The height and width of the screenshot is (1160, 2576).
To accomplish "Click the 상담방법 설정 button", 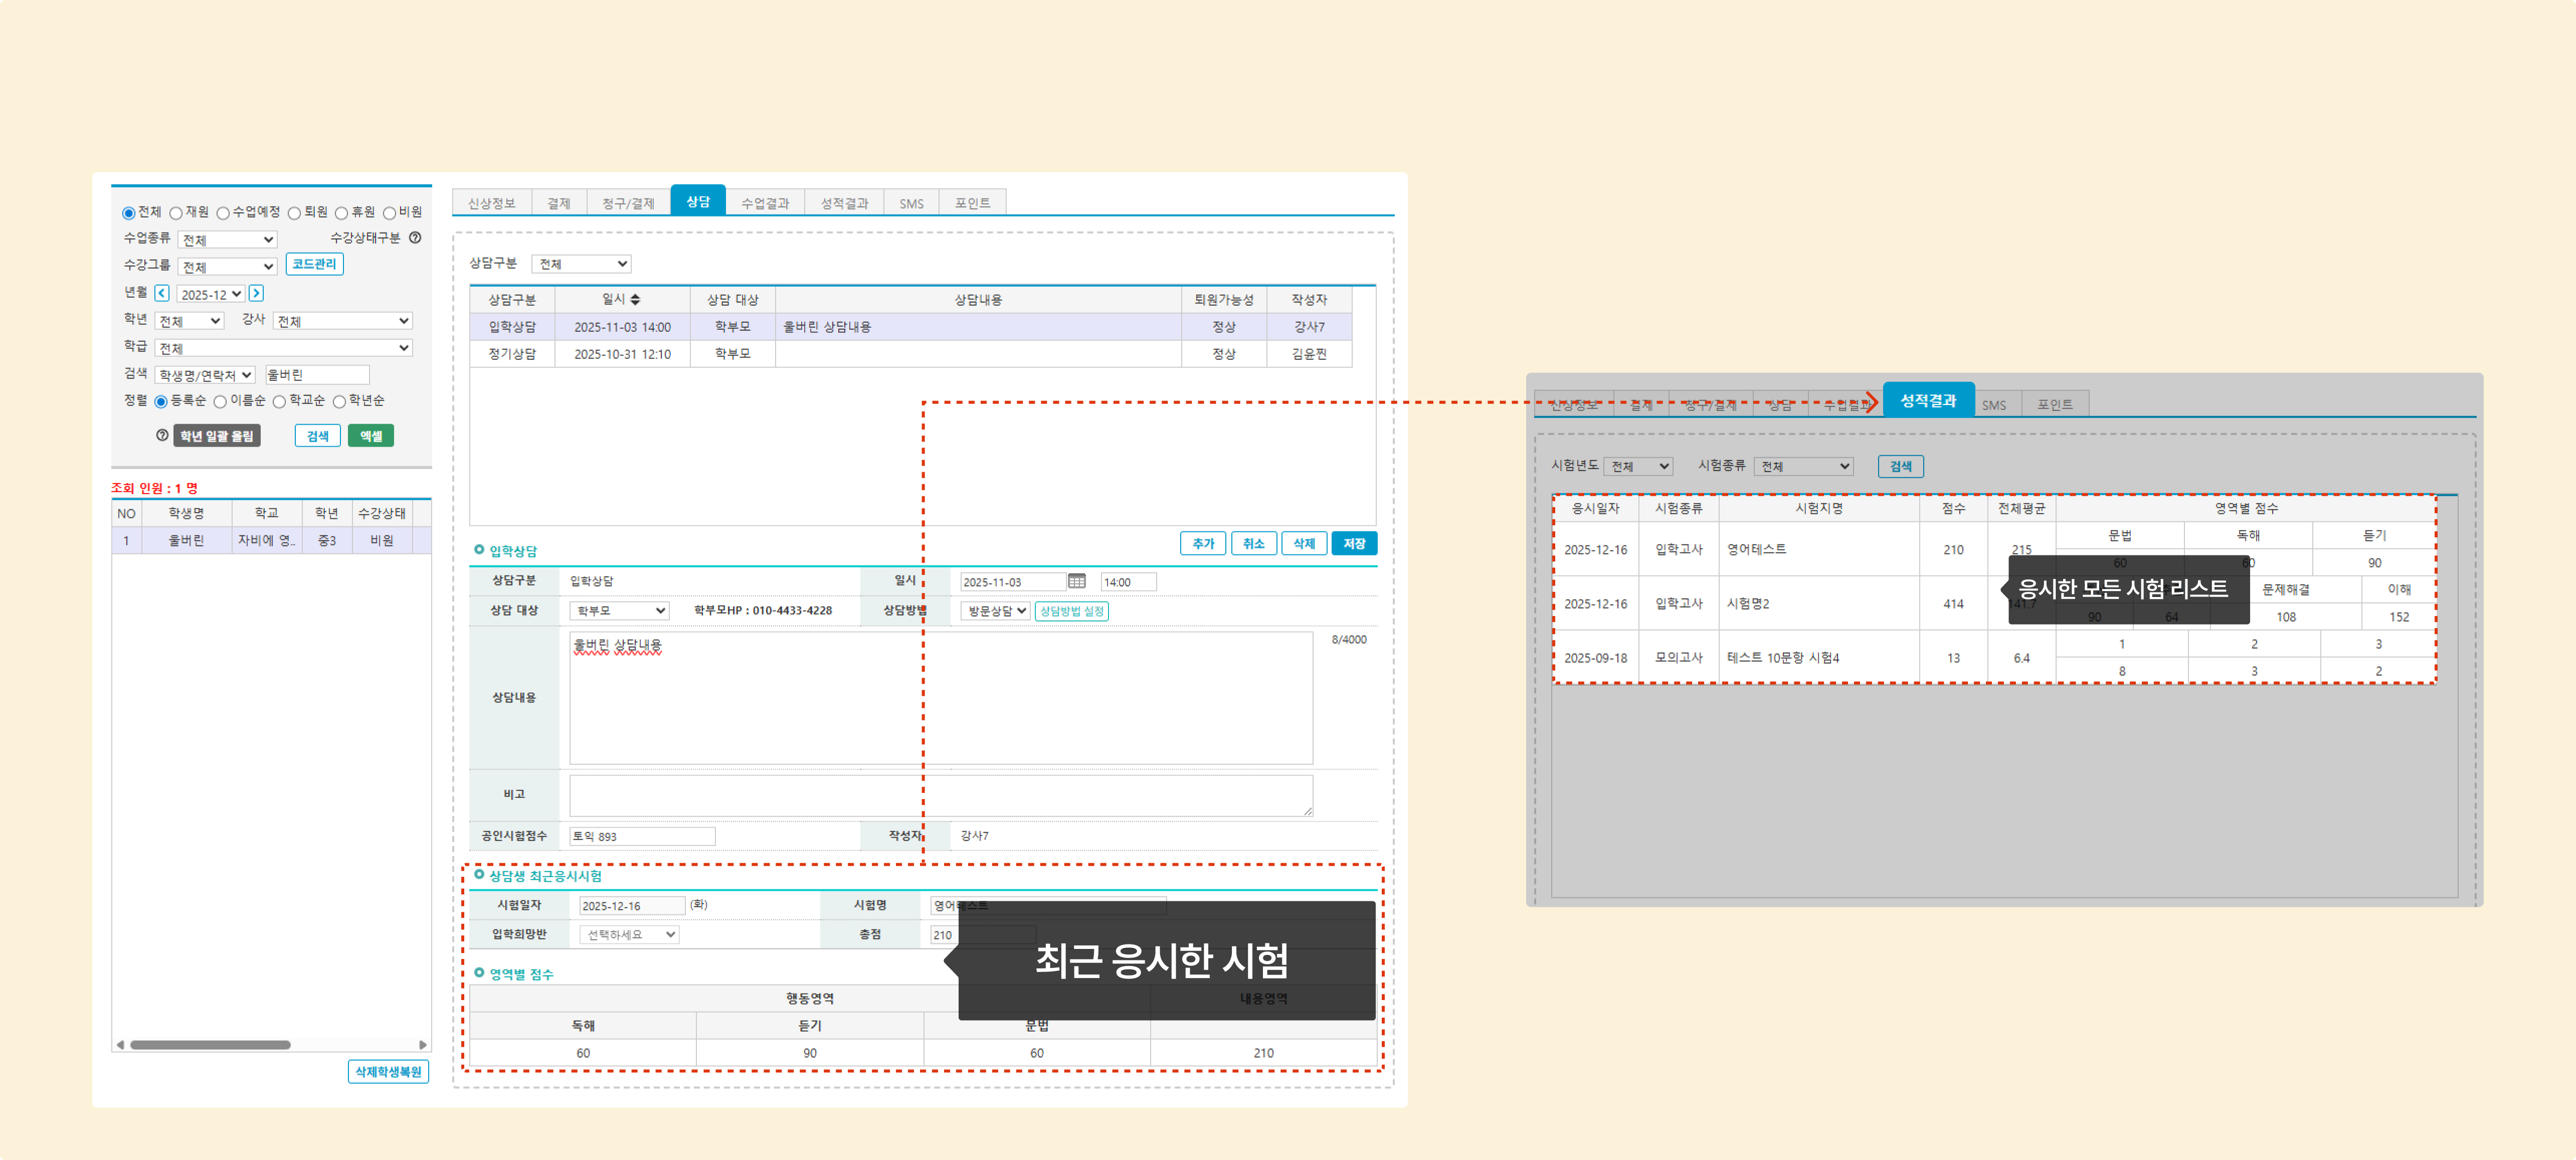I will tap(1072, 610).
